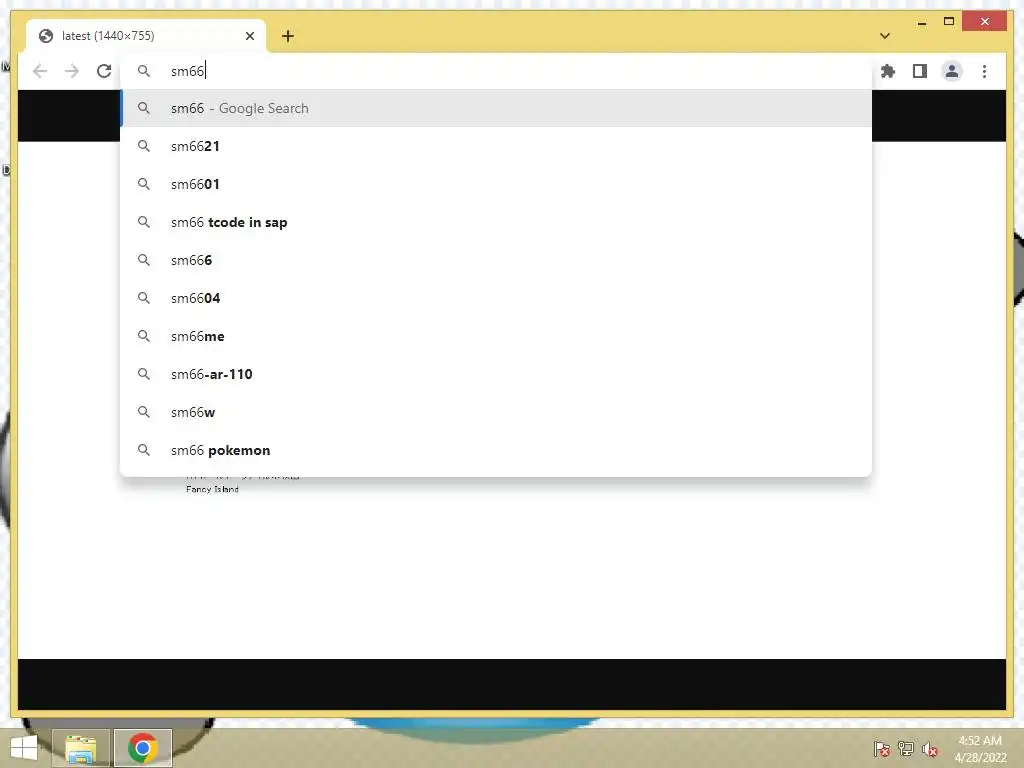The height and width of the screenshot is (768, 1024).
Task: Open the network icon in tray
Action: (906, 749)
